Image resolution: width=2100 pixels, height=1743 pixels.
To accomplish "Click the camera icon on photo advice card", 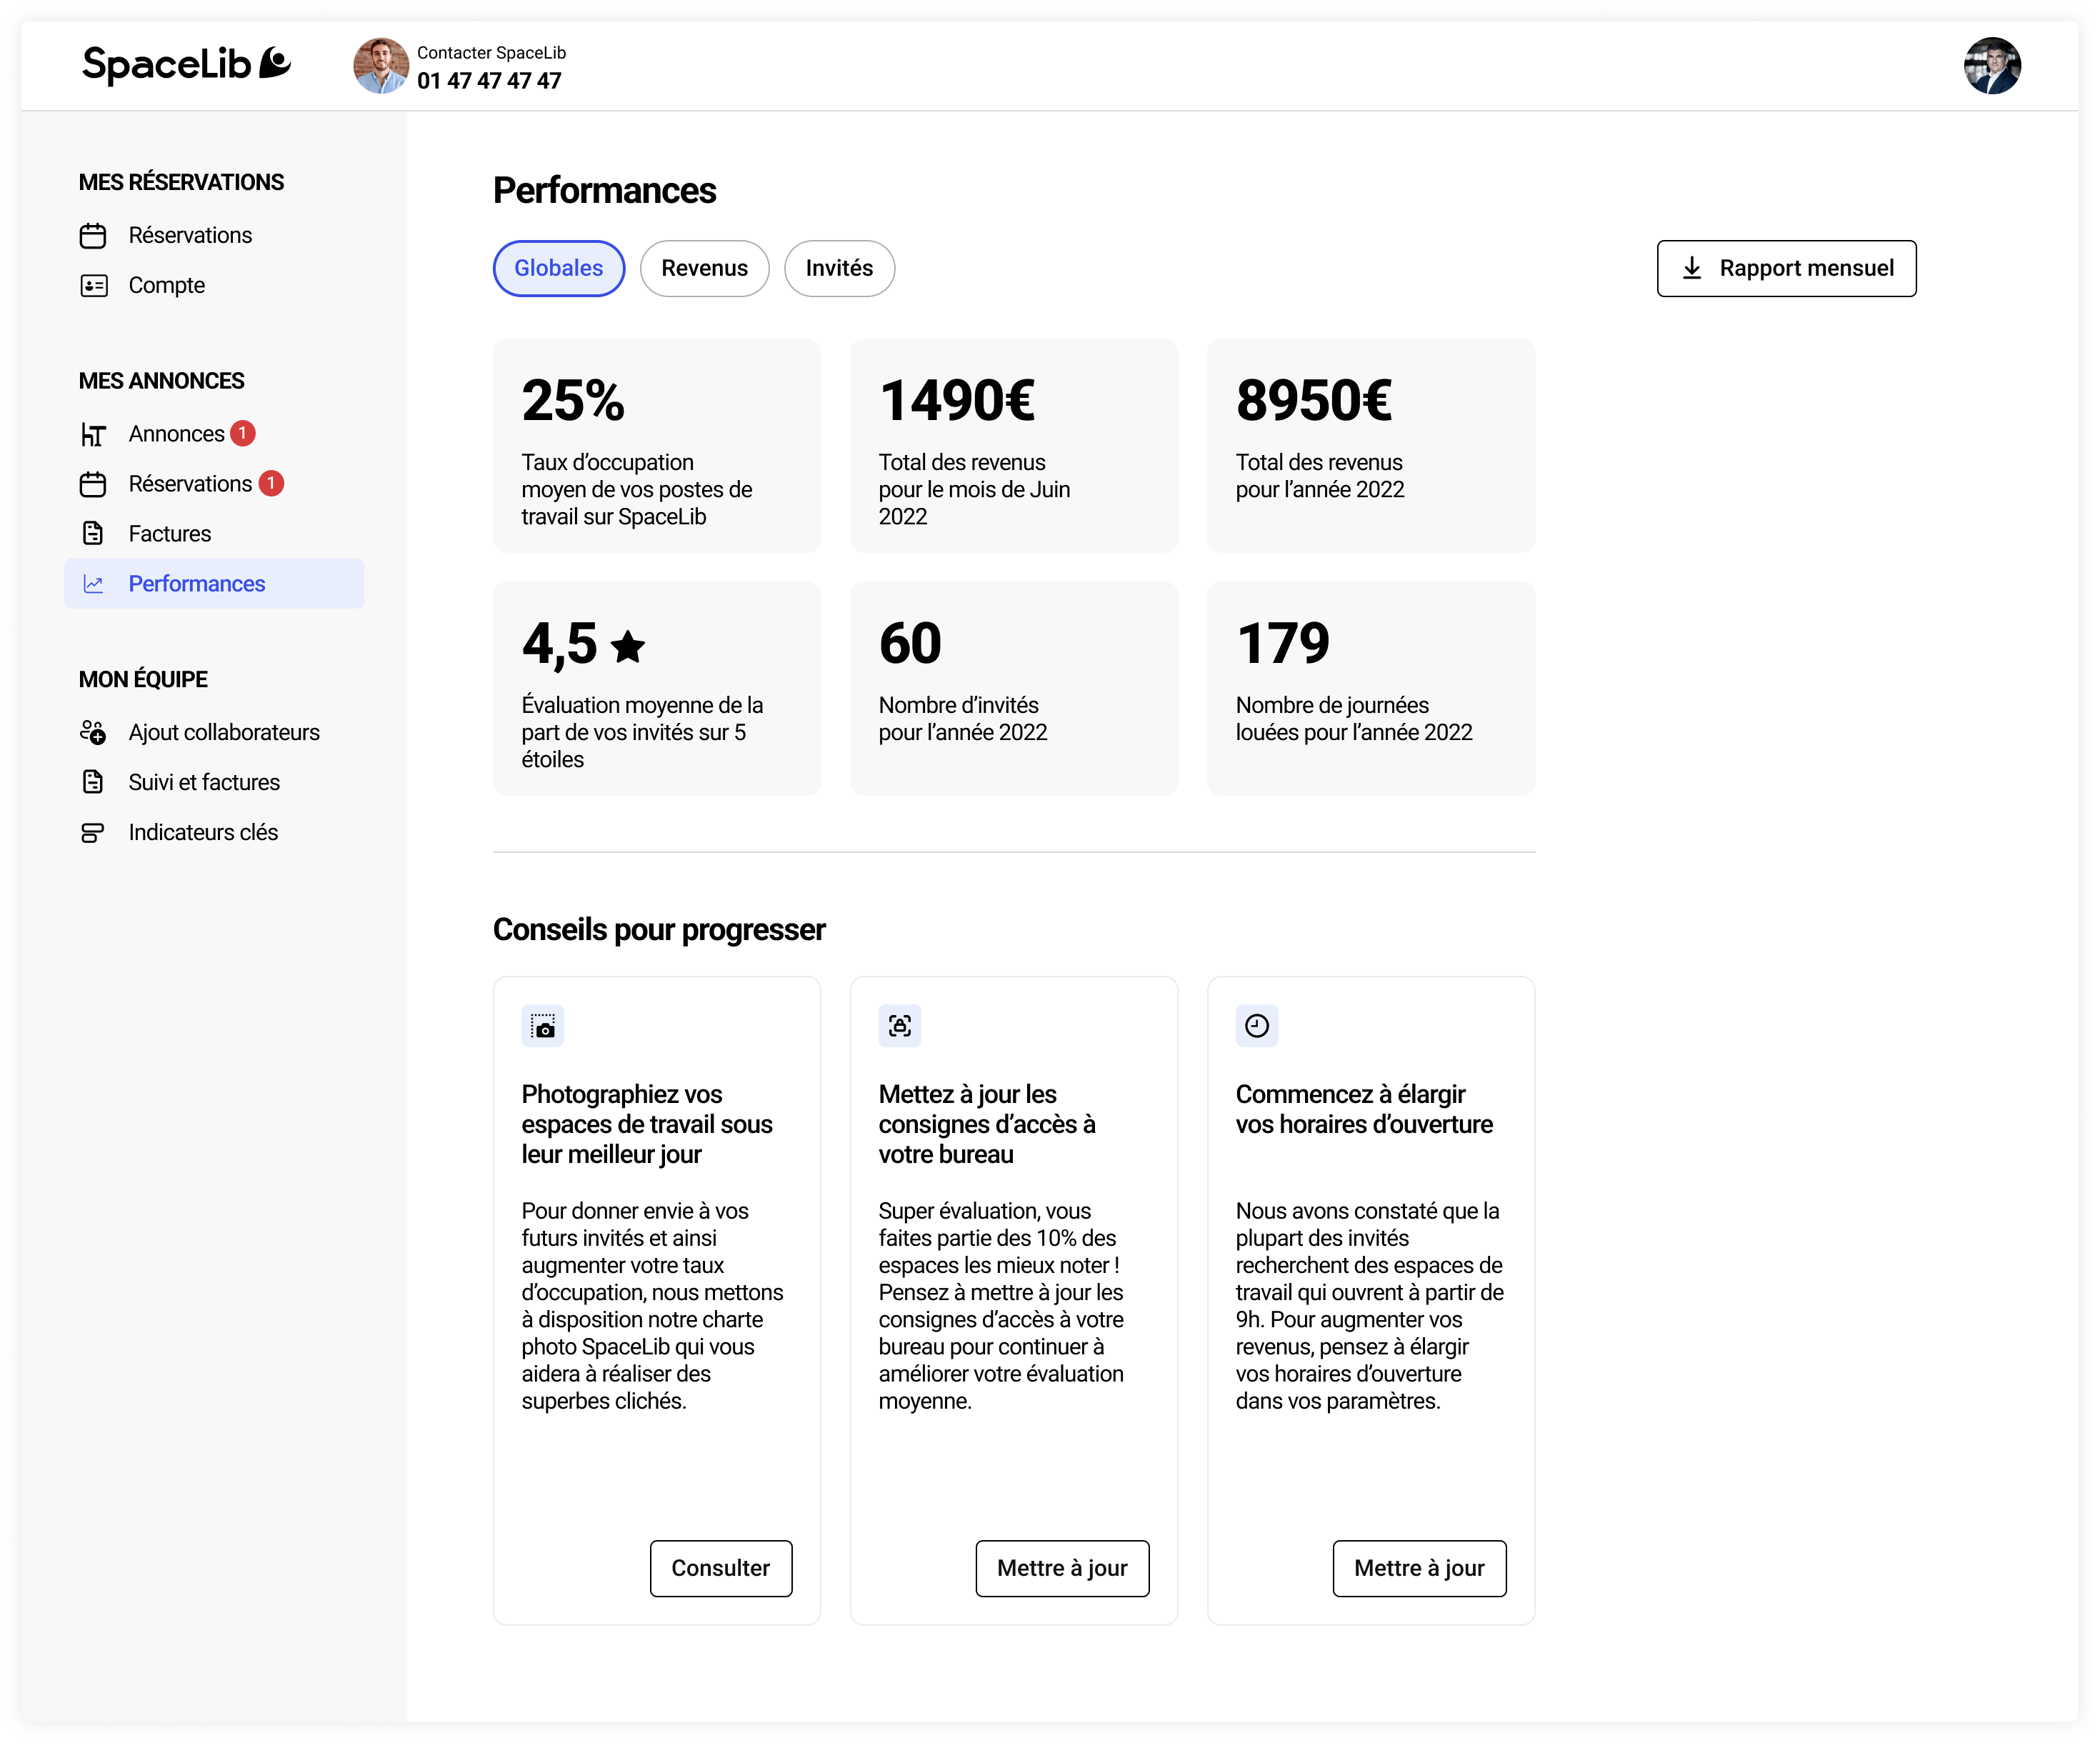I will pos(543,1026).
